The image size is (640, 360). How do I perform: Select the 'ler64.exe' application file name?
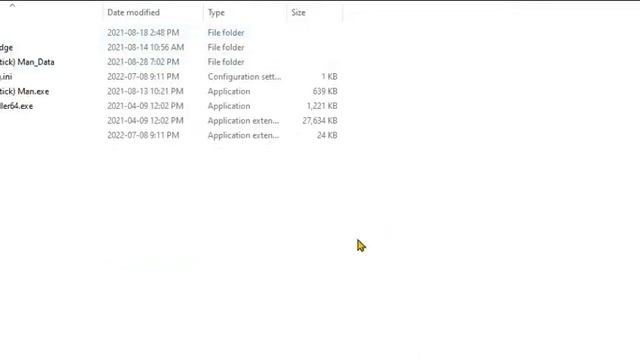16,106
